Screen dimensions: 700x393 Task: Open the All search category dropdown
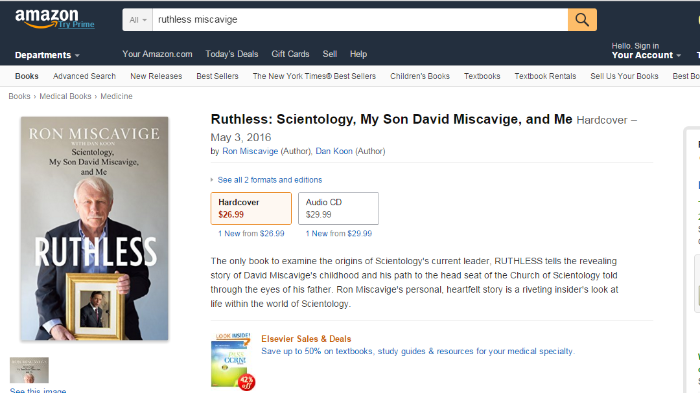[x=138, y=20]
